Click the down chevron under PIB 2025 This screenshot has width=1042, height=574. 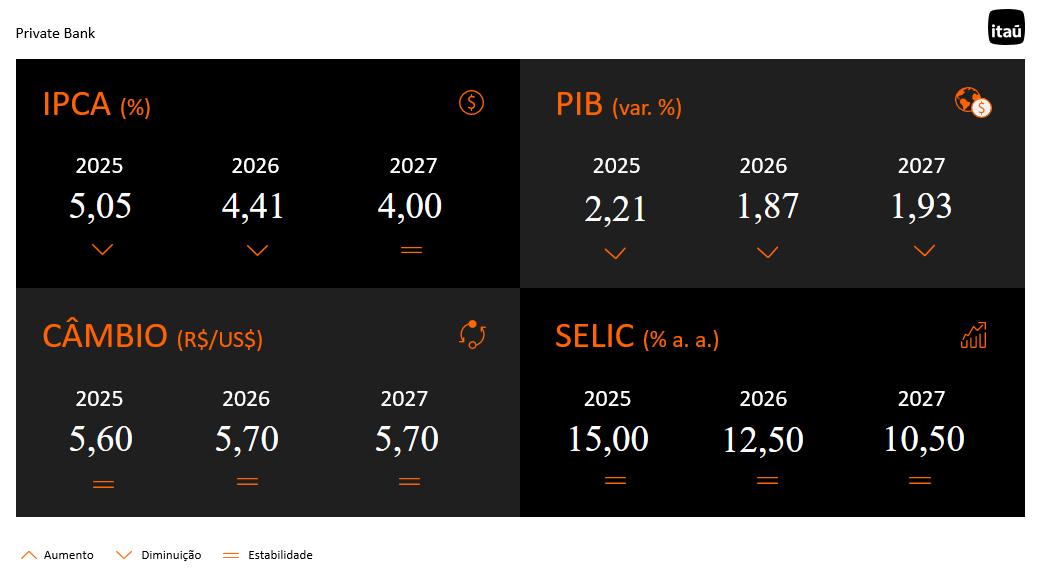[616, 253]
